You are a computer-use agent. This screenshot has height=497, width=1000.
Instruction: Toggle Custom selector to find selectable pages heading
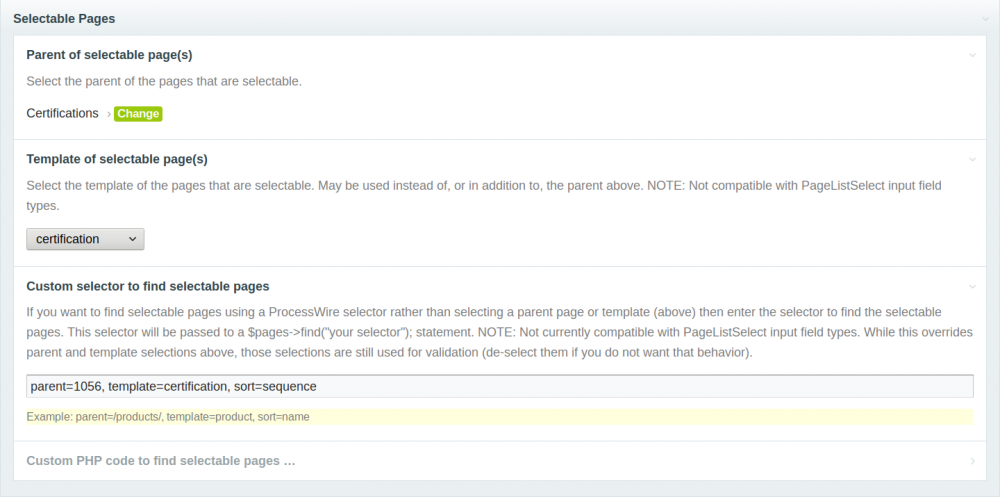[x=147, y=286]
